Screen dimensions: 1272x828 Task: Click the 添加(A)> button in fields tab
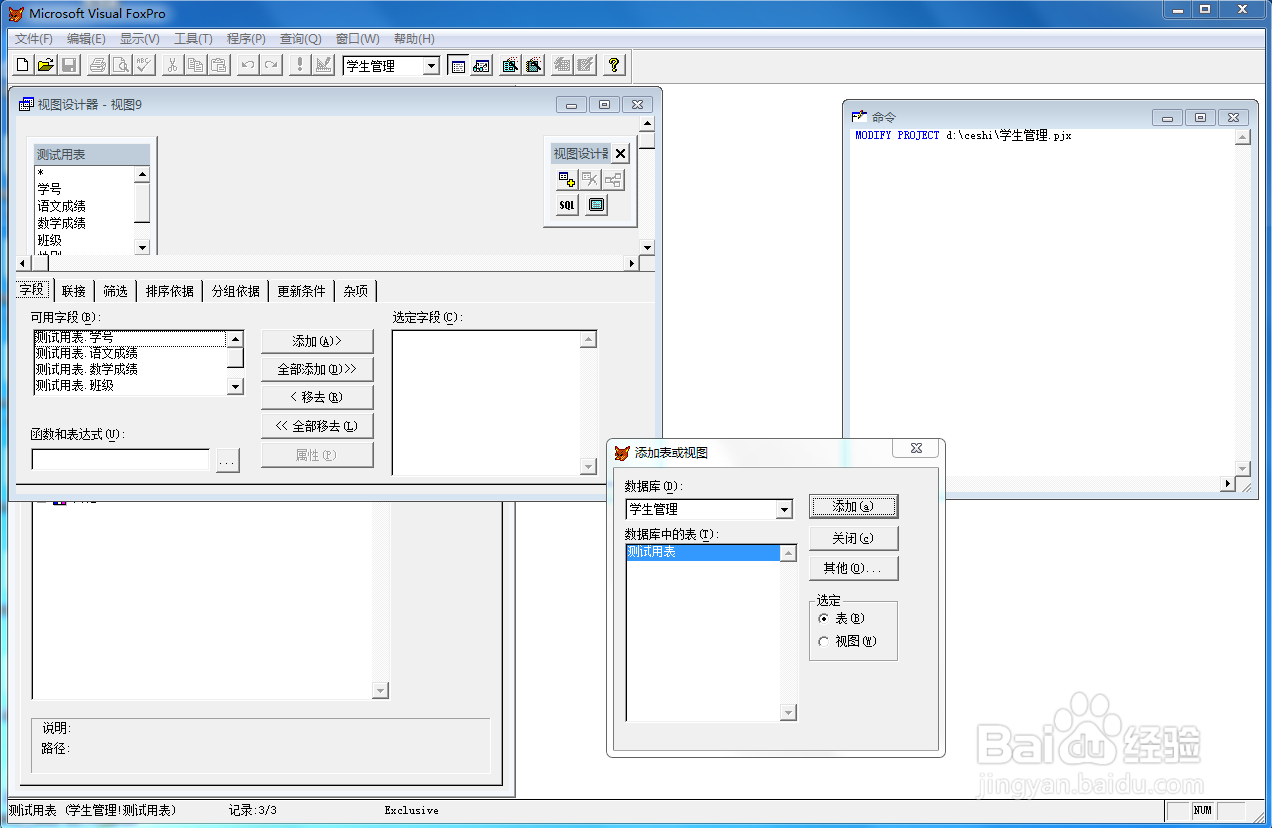[x=317, y=341]
